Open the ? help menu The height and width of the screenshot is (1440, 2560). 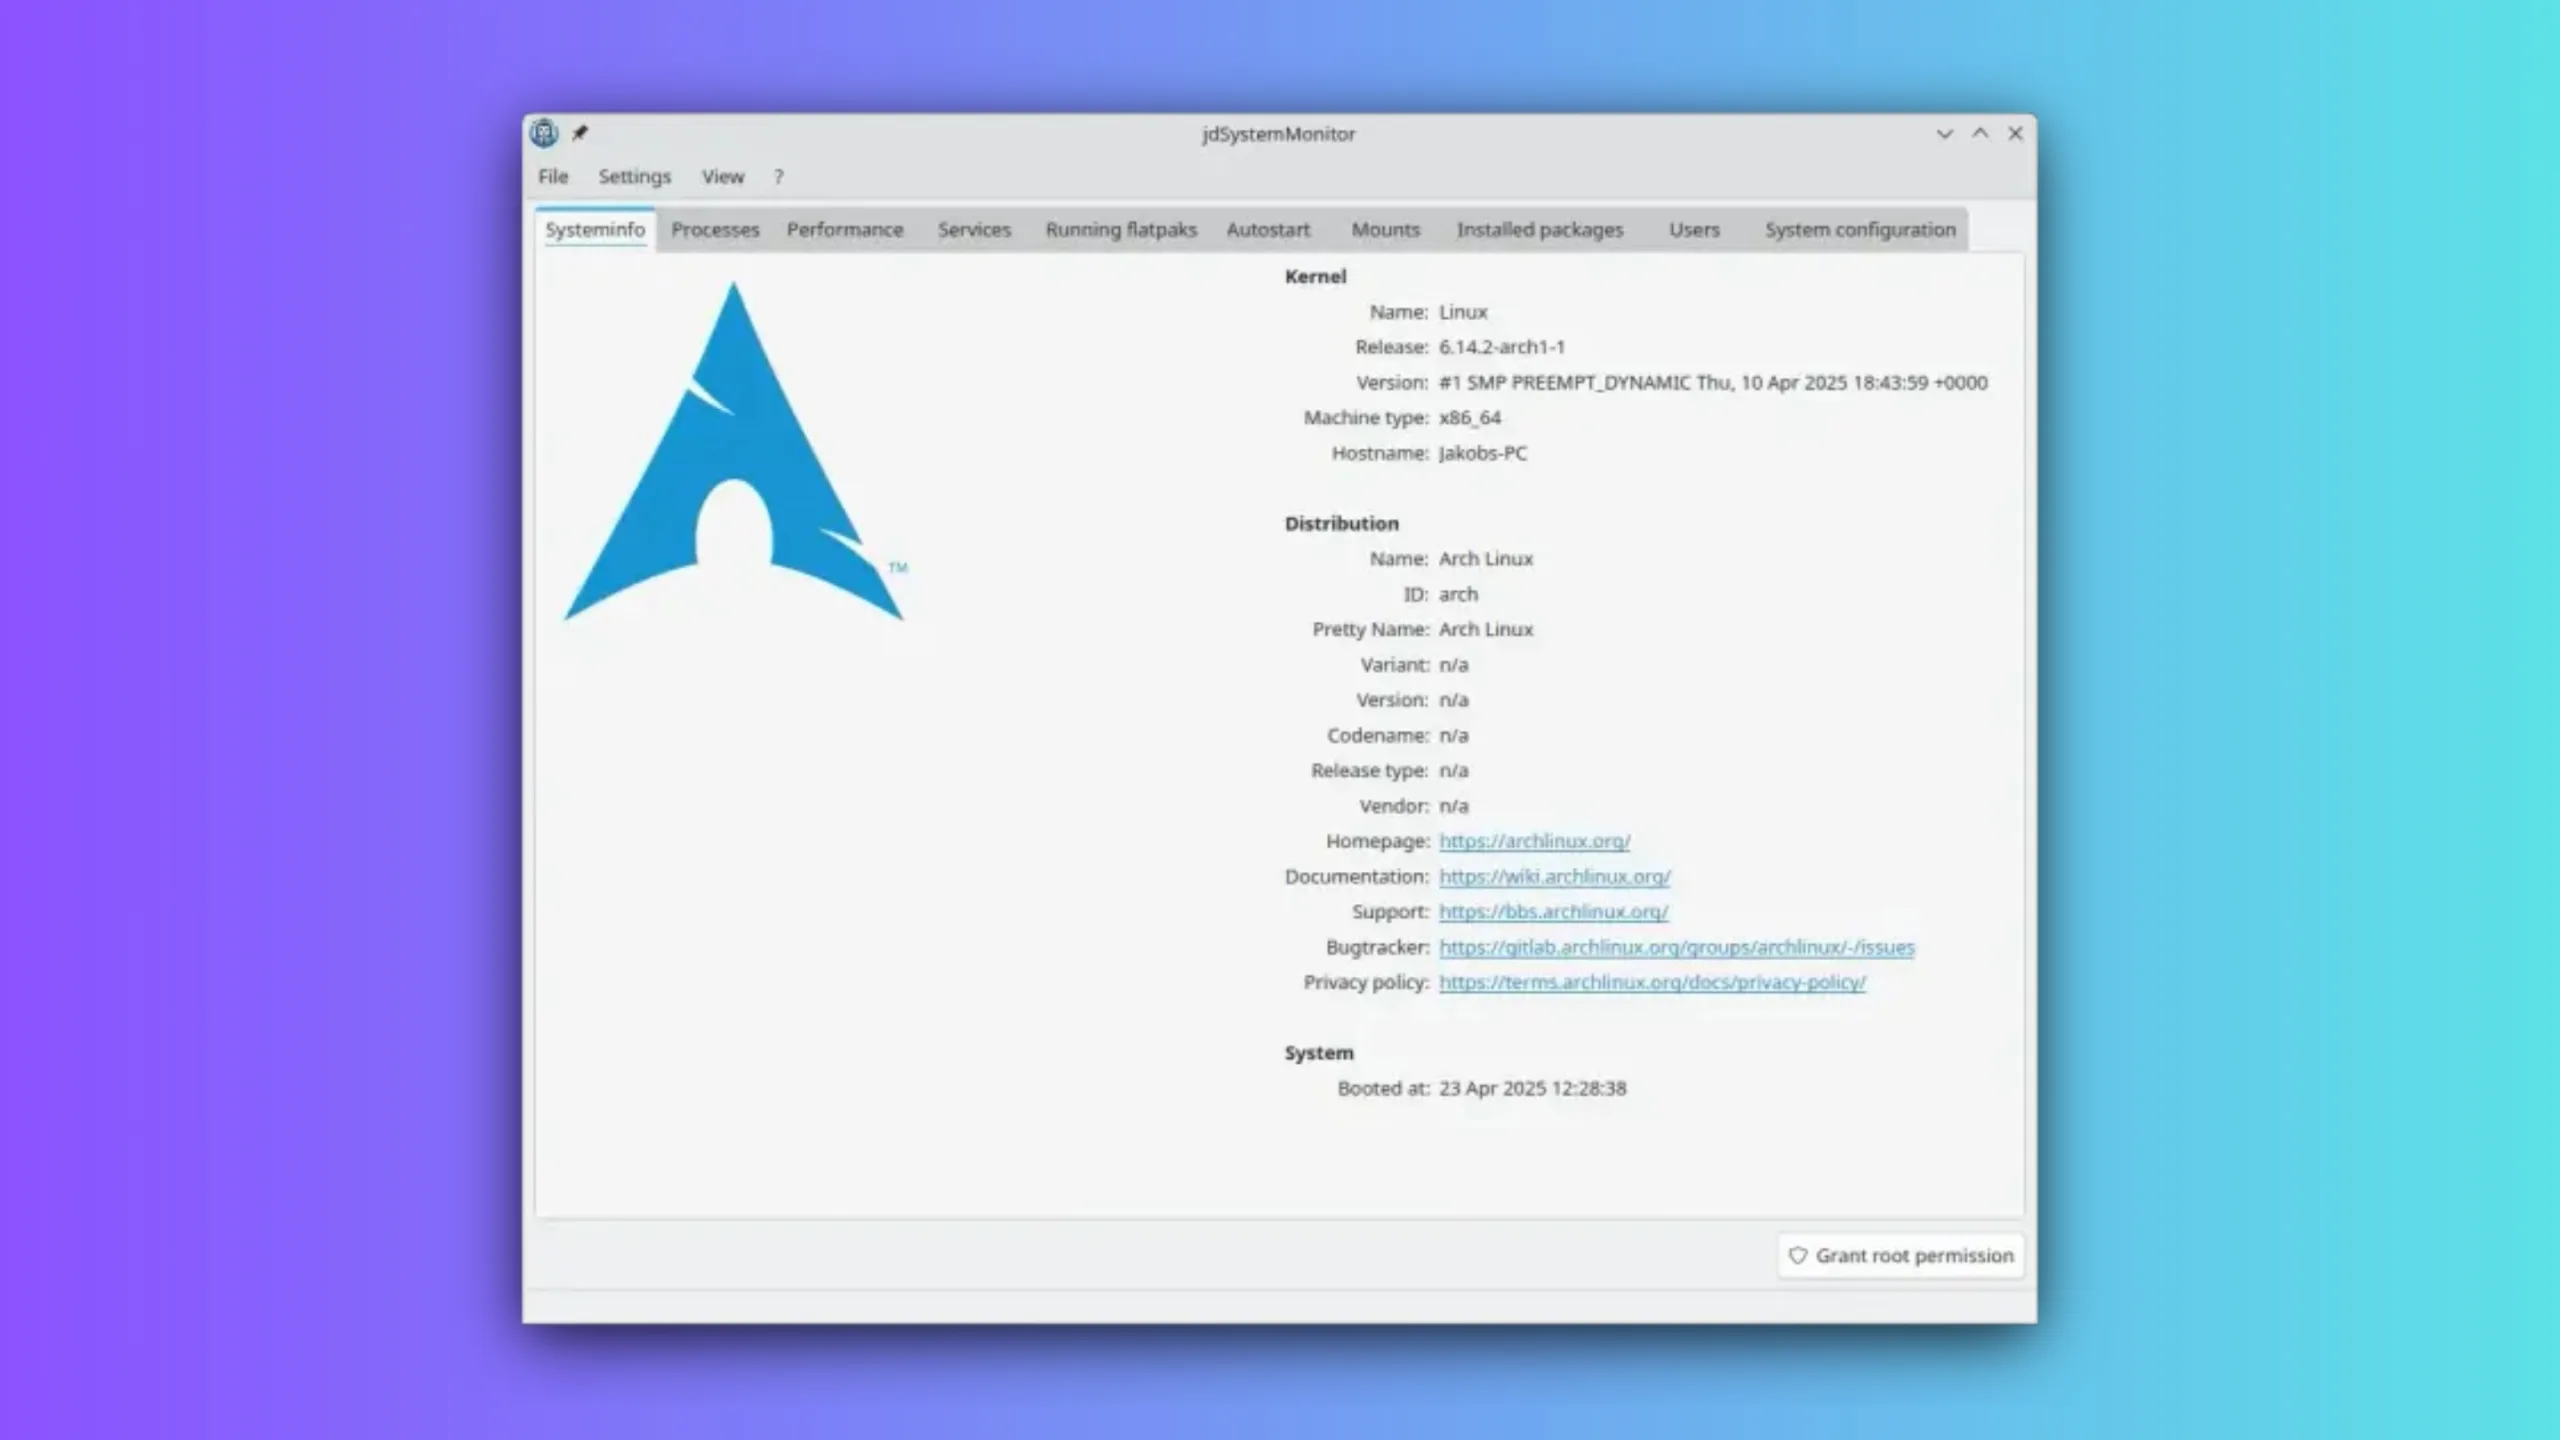coord(779,177)
